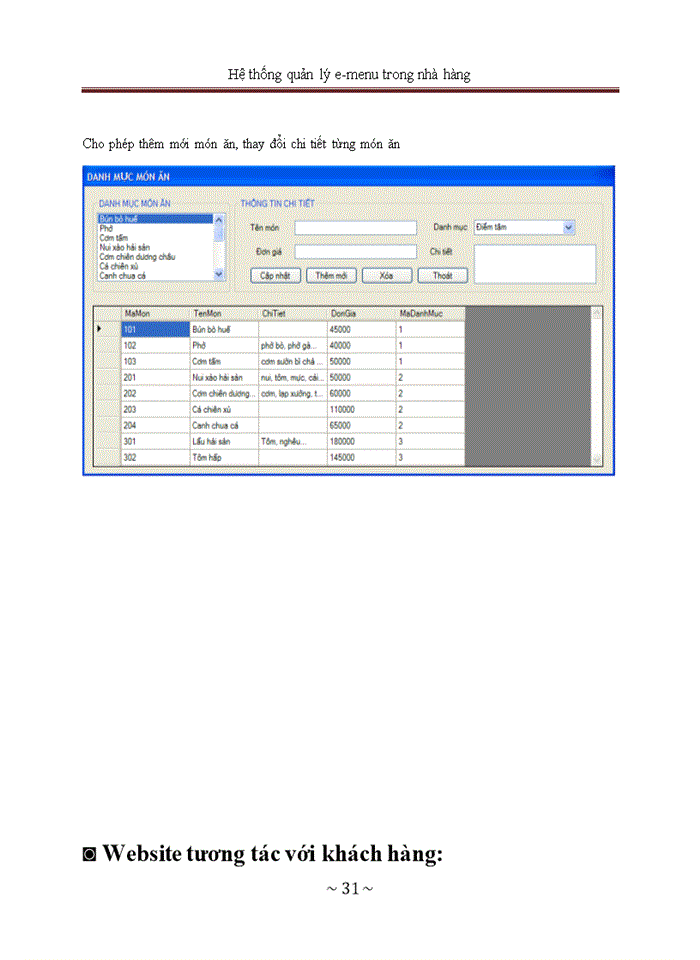Click the DonGia cell 180000
The width and height of the screenshot is (700, 960).
[361, 441]
